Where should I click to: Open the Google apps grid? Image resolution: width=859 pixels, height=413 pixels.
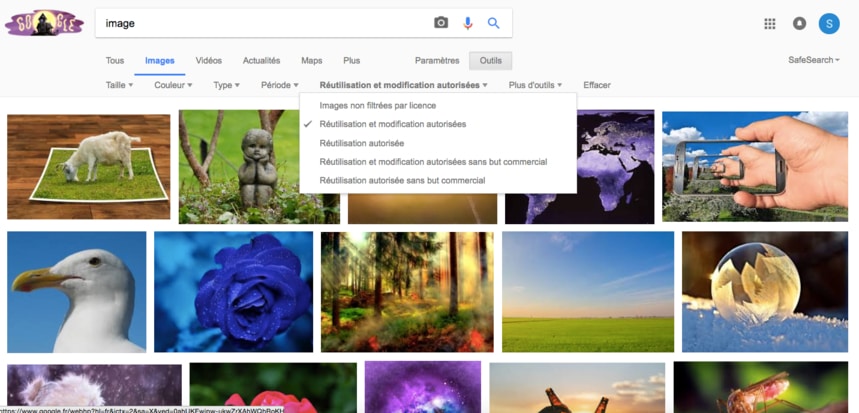click(x=770, y=24)
